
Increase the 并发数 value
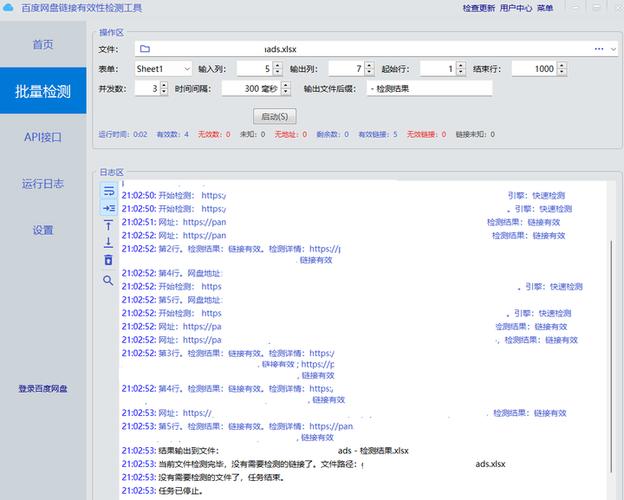(164, 85)
